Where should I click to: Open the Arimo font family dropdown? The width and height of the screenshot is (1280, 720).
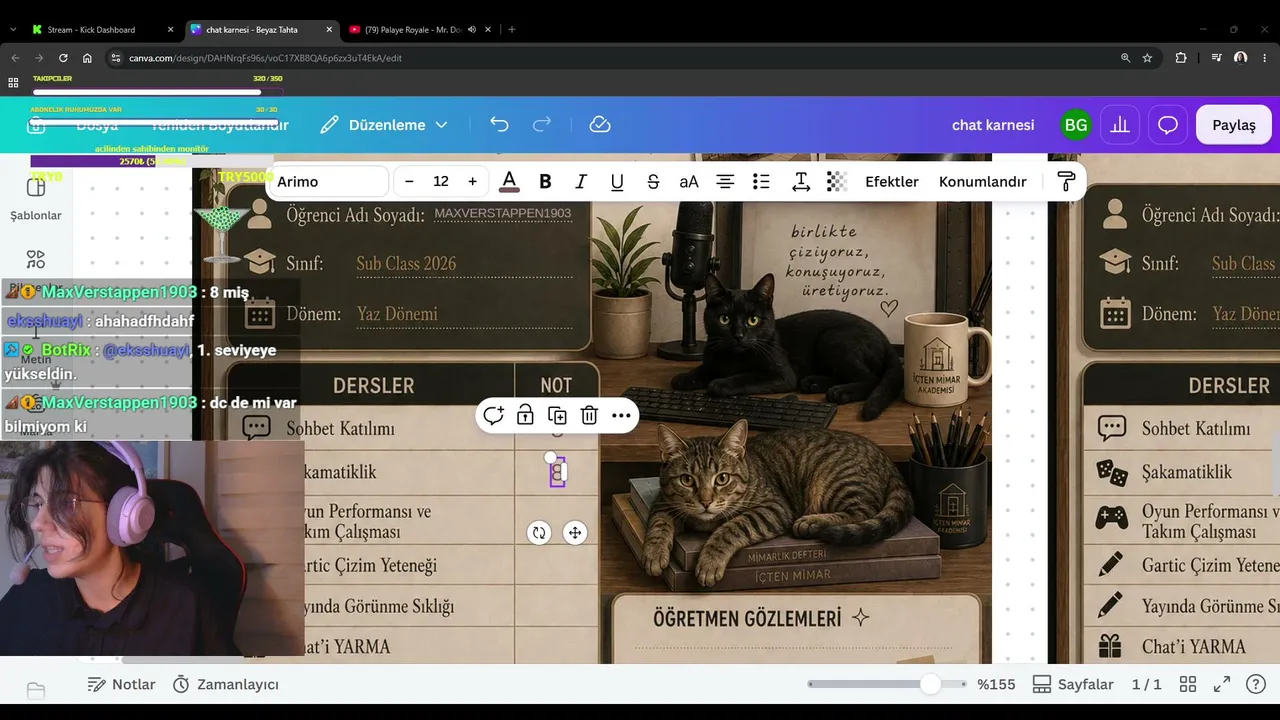(329, 181)
